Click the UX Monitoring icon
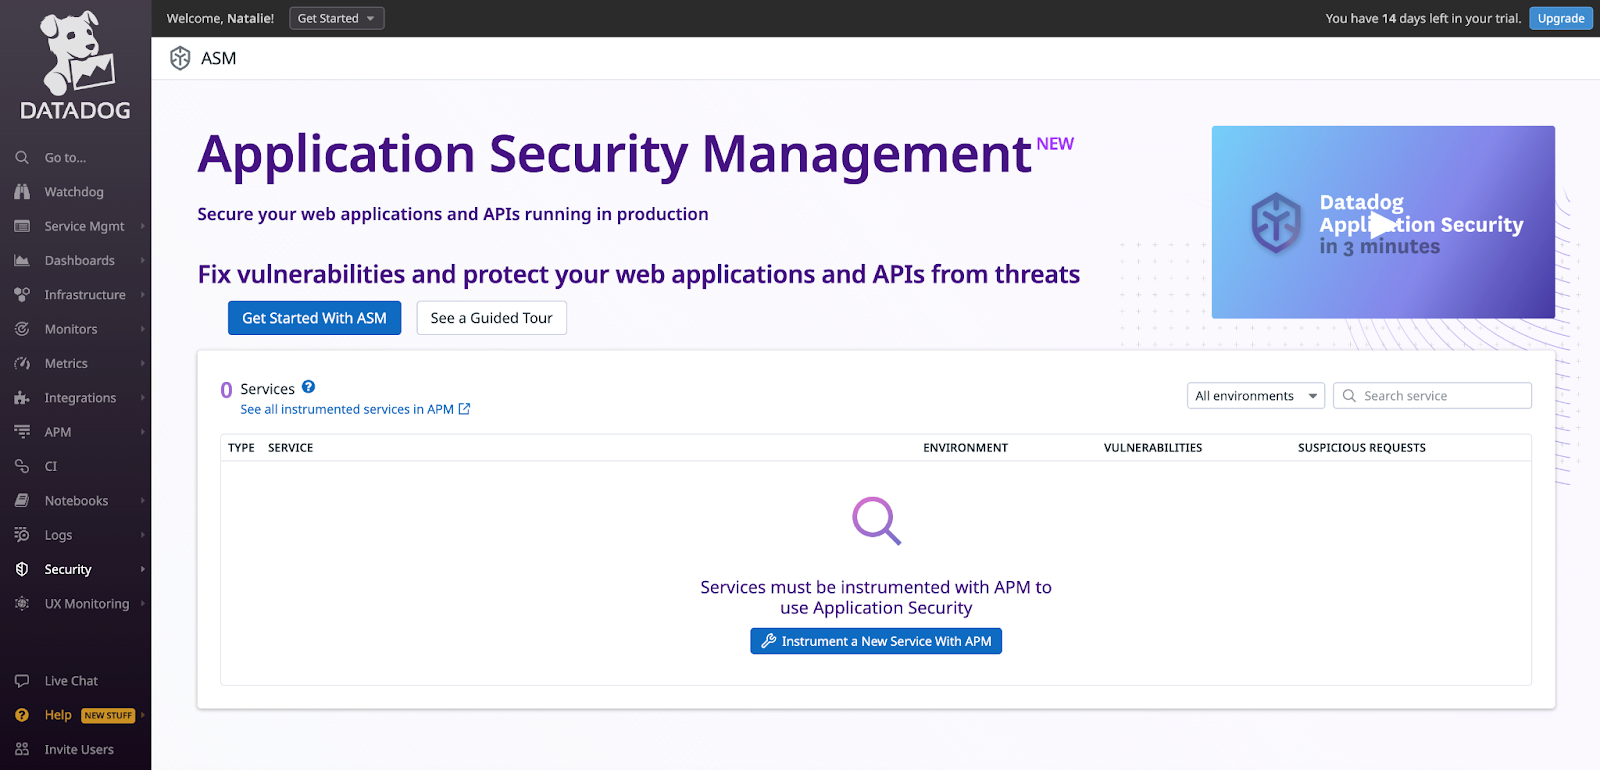 [x=22, y=604]
